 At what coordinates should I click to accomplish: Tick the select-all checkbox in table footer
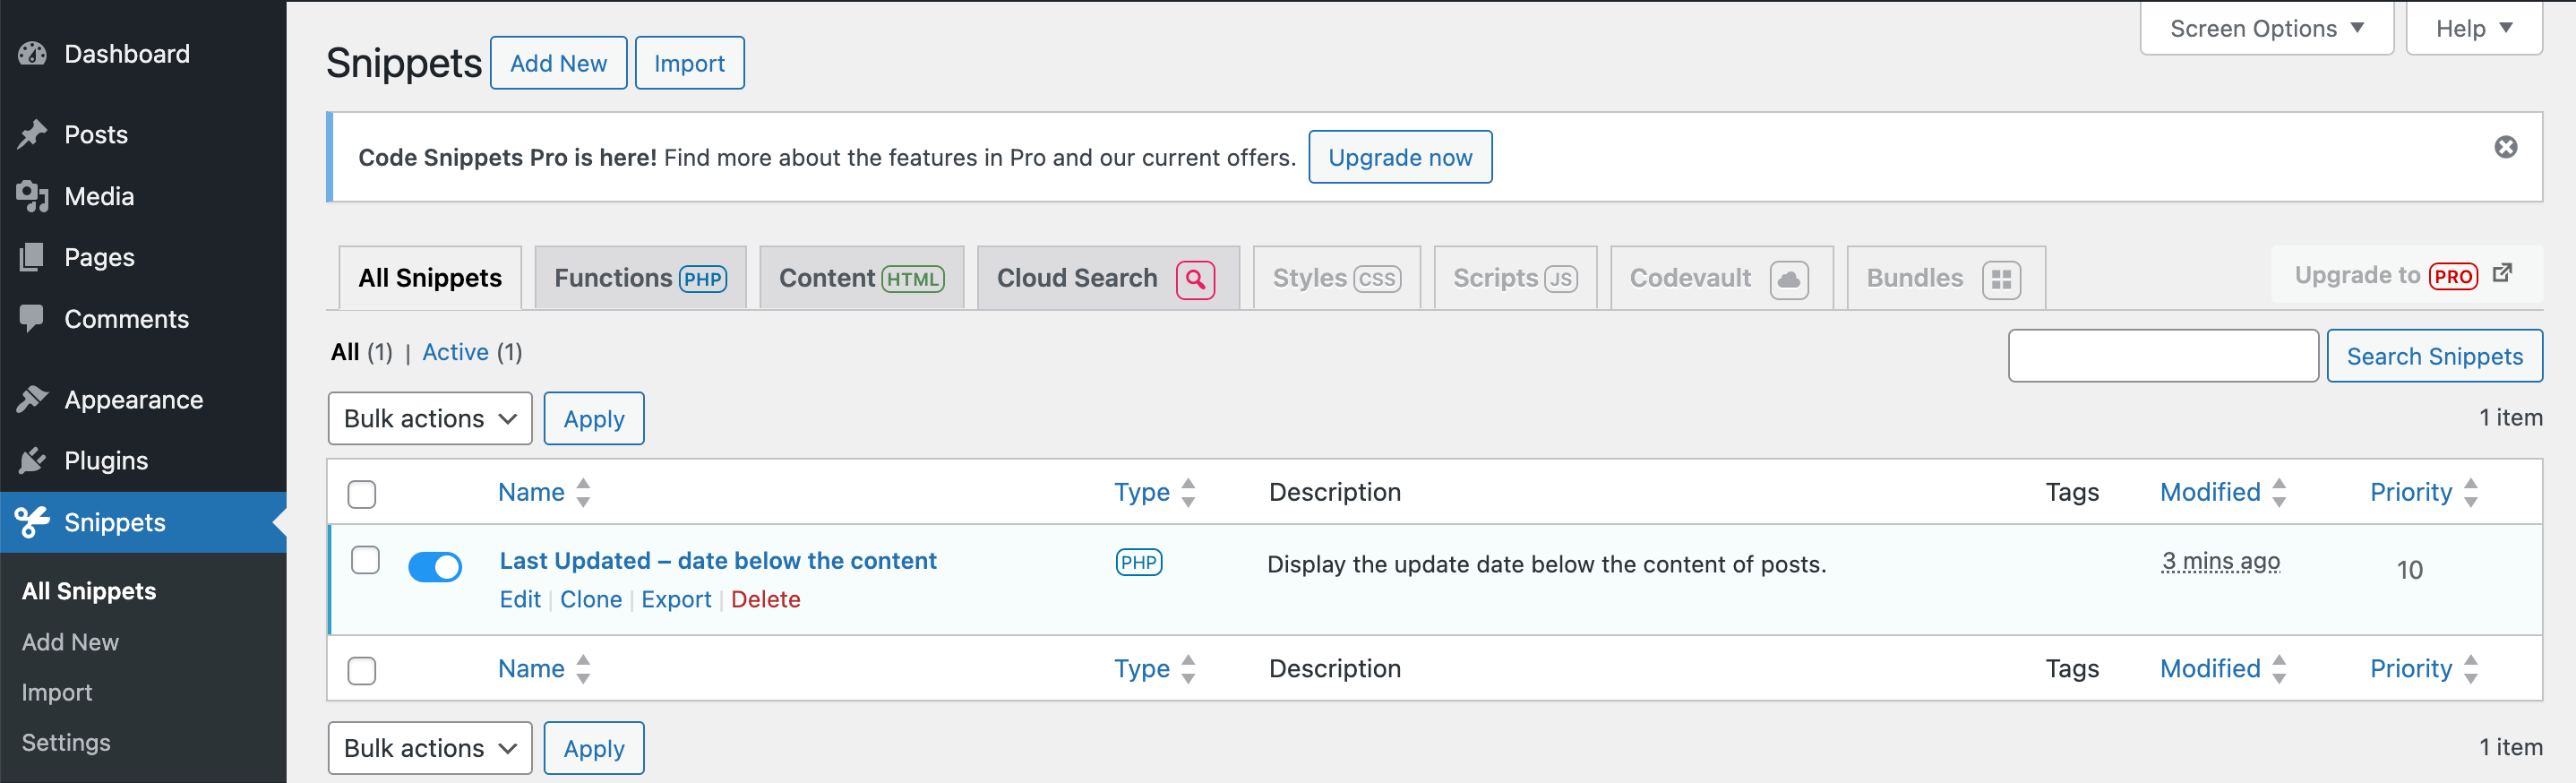(x=362, y=670)
